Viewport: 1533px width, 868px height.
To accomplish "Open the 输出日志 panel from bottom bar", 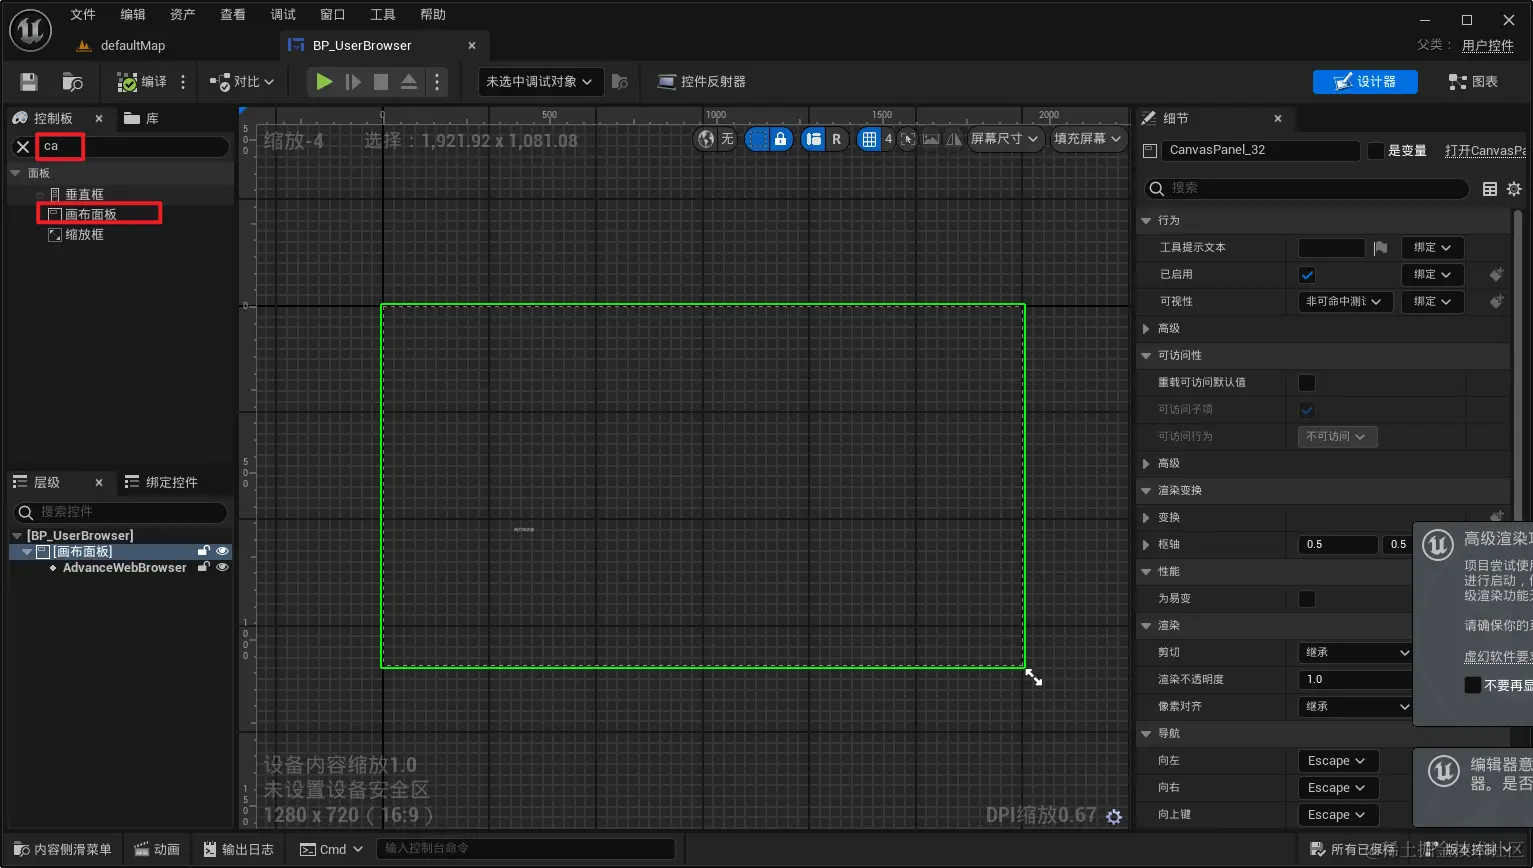I will click(239, 848).
